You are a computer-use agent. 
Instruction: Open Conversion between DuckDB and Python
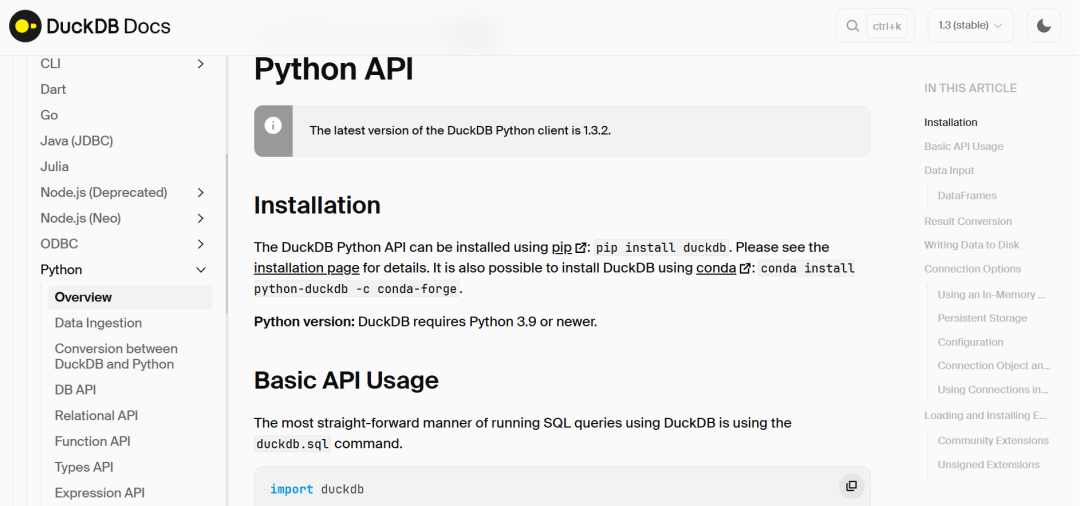[116, 356]
